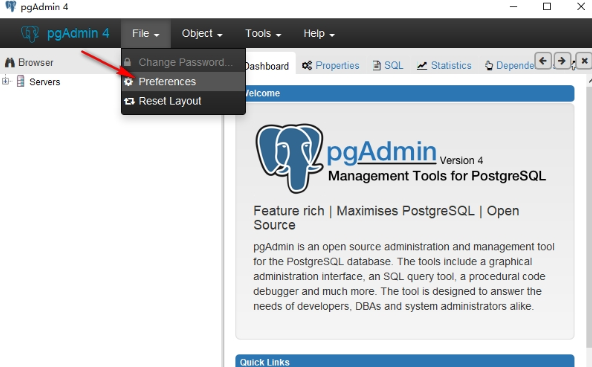Open the Tools dropdown menu
The height and width of the screenshot is (367, 592).
(263, 34)
